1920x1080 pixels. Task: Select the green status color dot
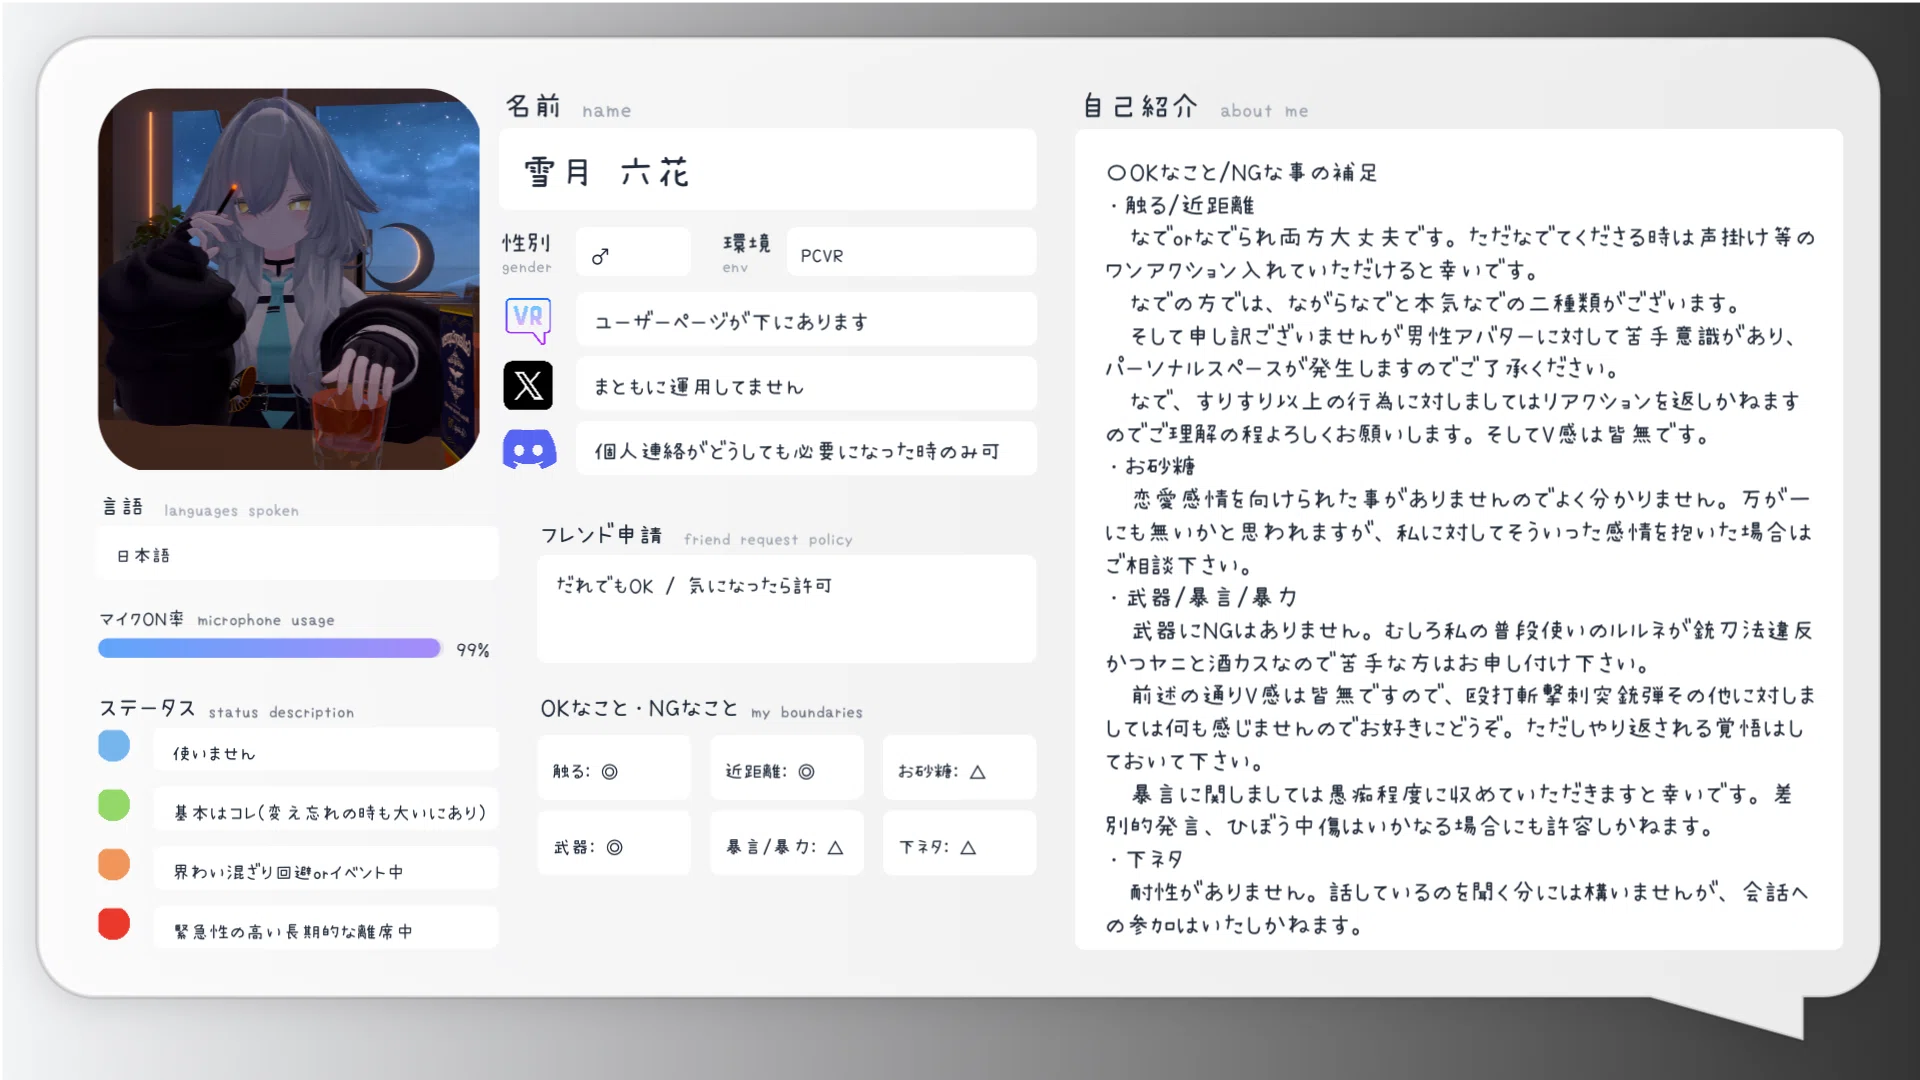114,805
